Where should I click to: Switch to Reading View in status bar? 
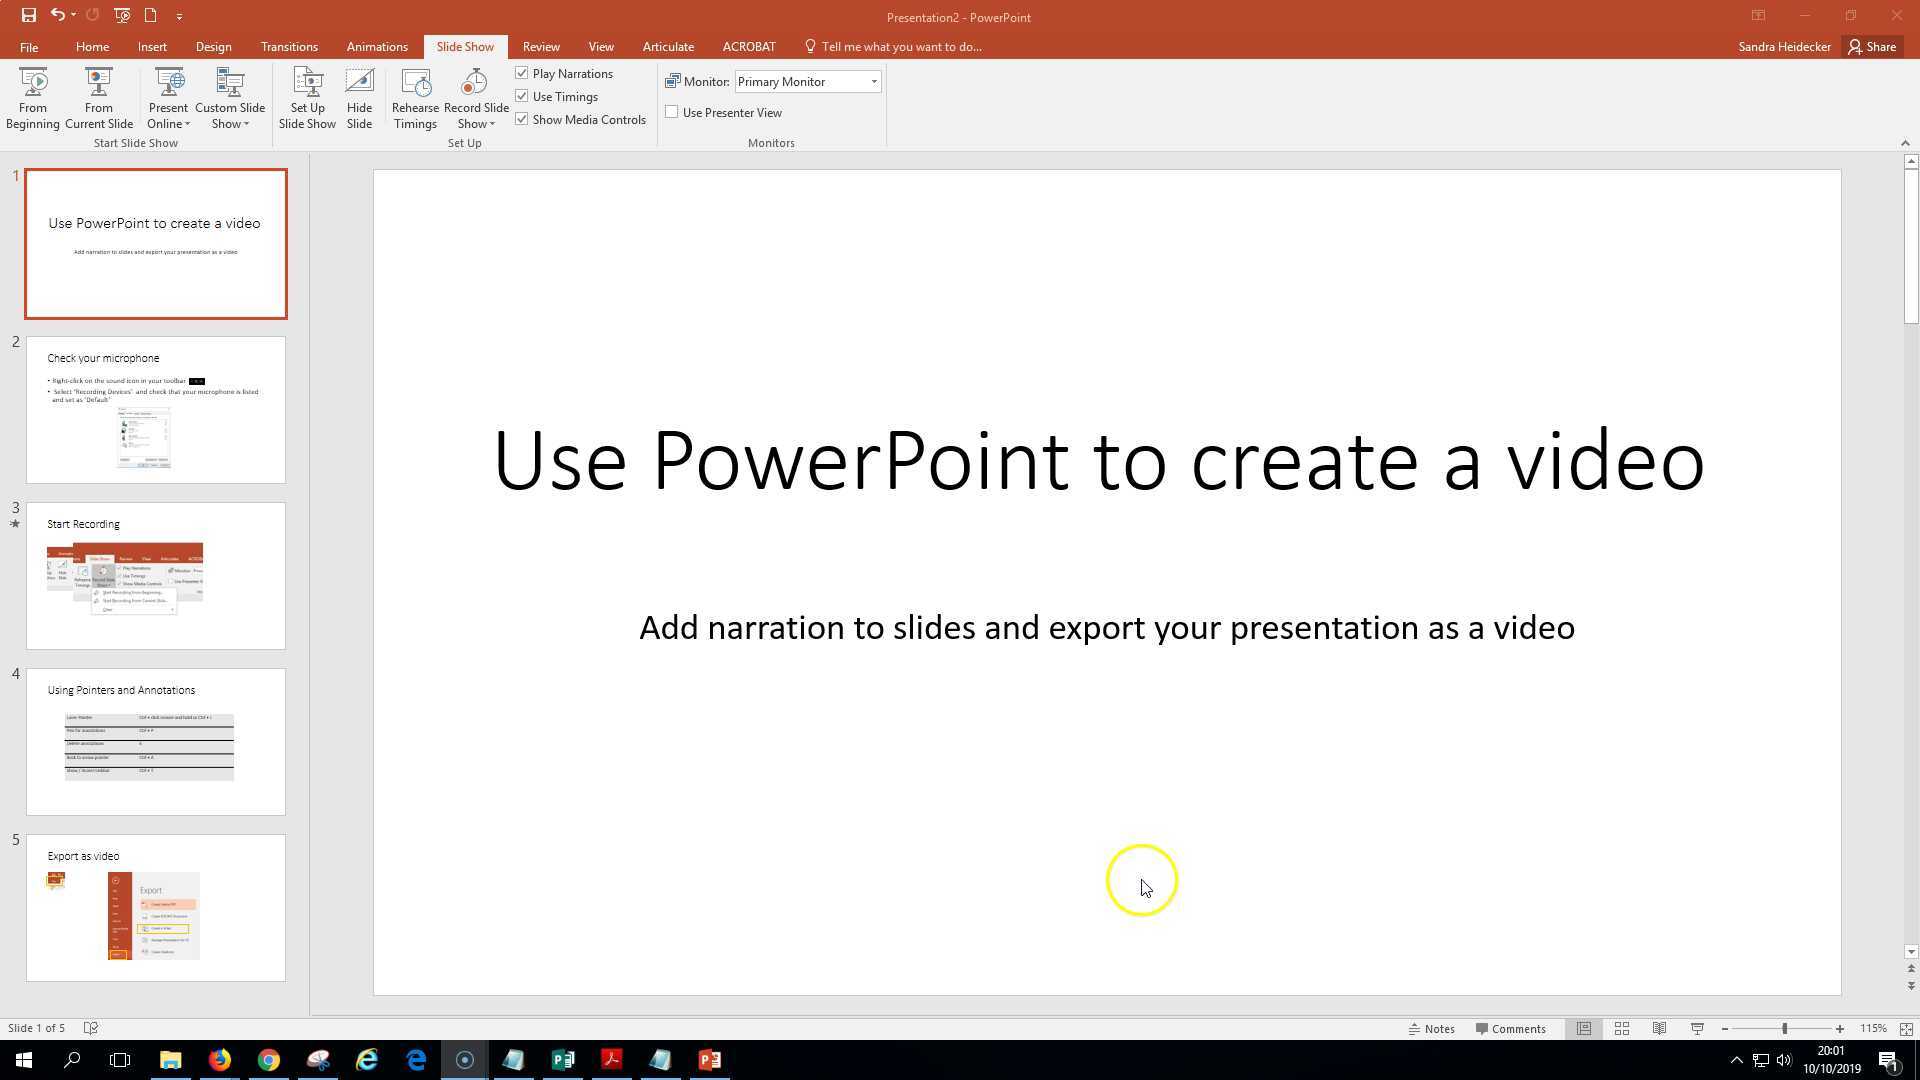pos(1659,1028)
